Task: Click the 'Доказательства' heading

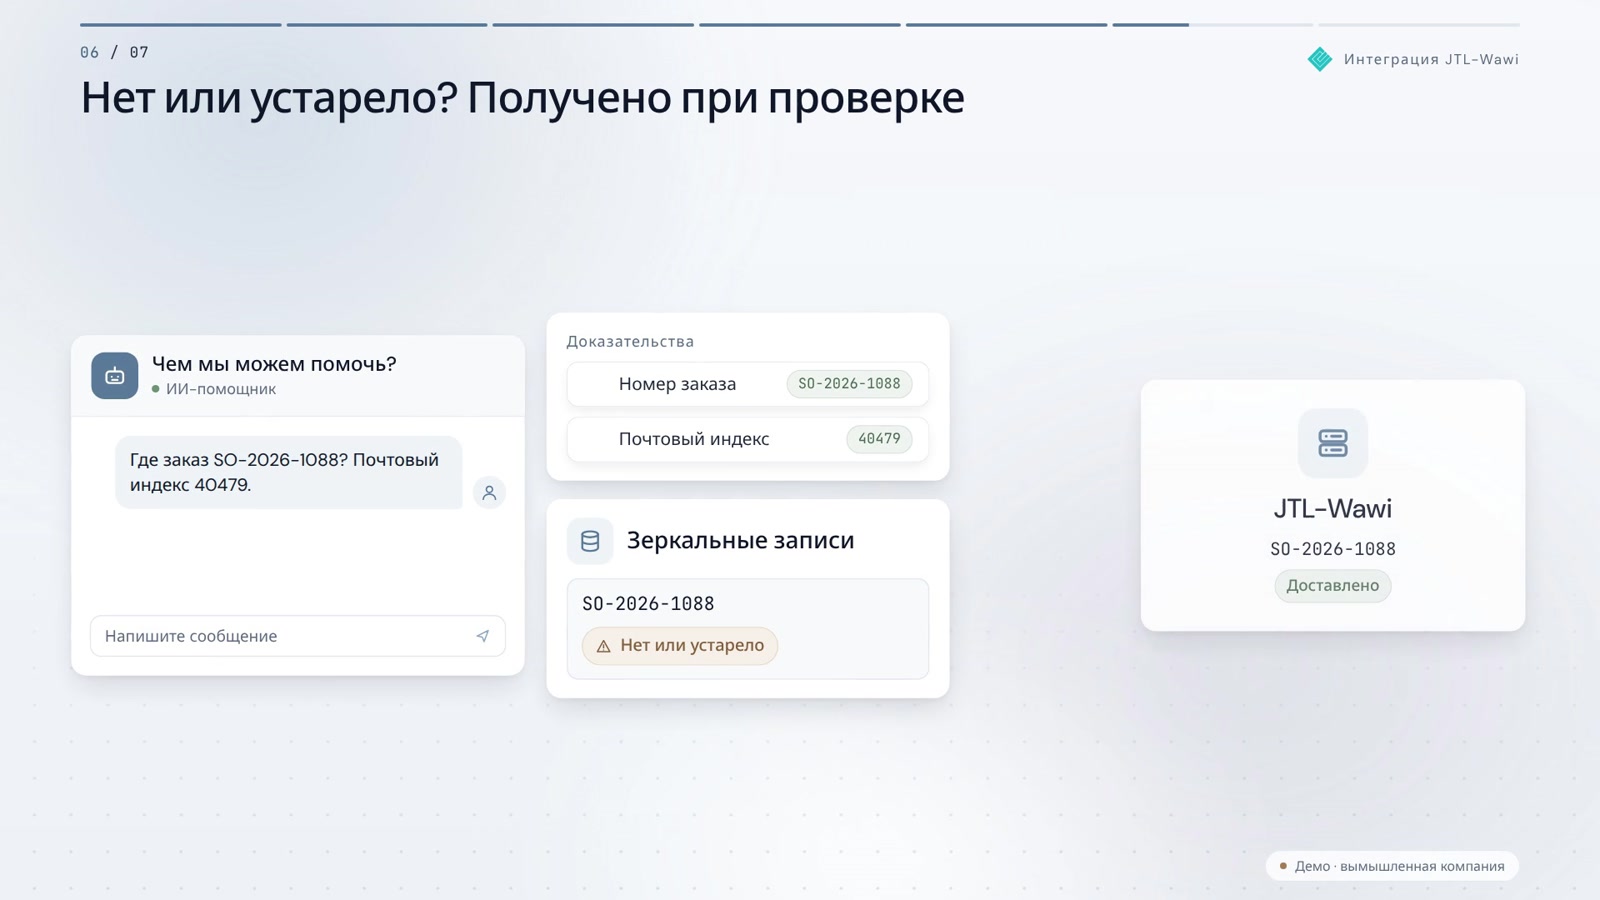Action: [630, 342]
